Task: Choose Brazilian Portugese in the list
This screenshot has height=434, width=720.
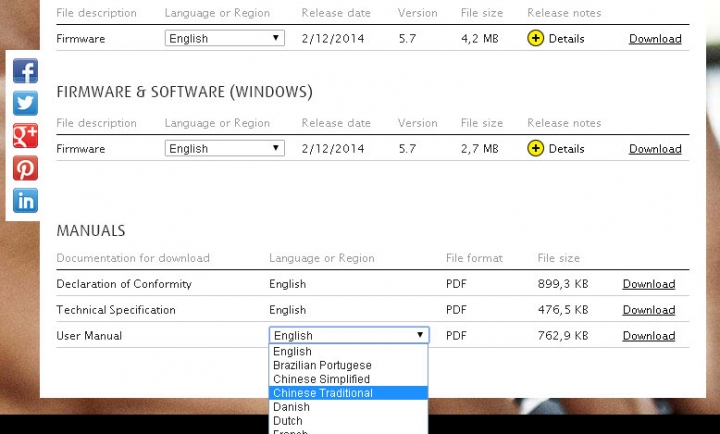Action: 348,365
